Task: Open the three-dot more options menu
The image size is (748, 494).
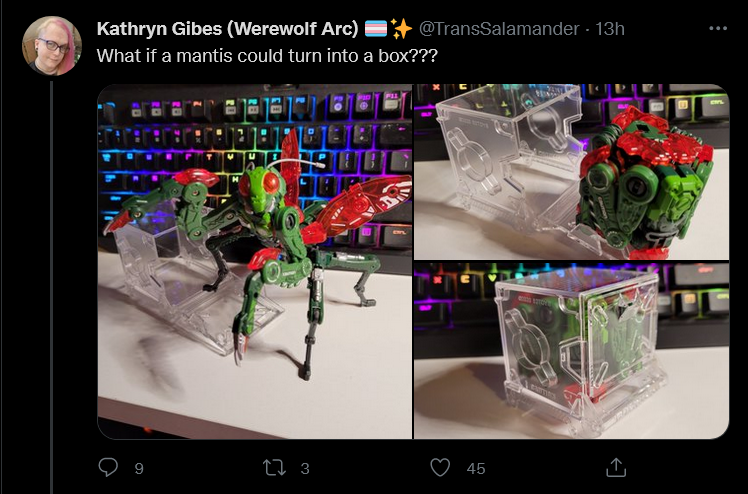Action: (718, 29)
